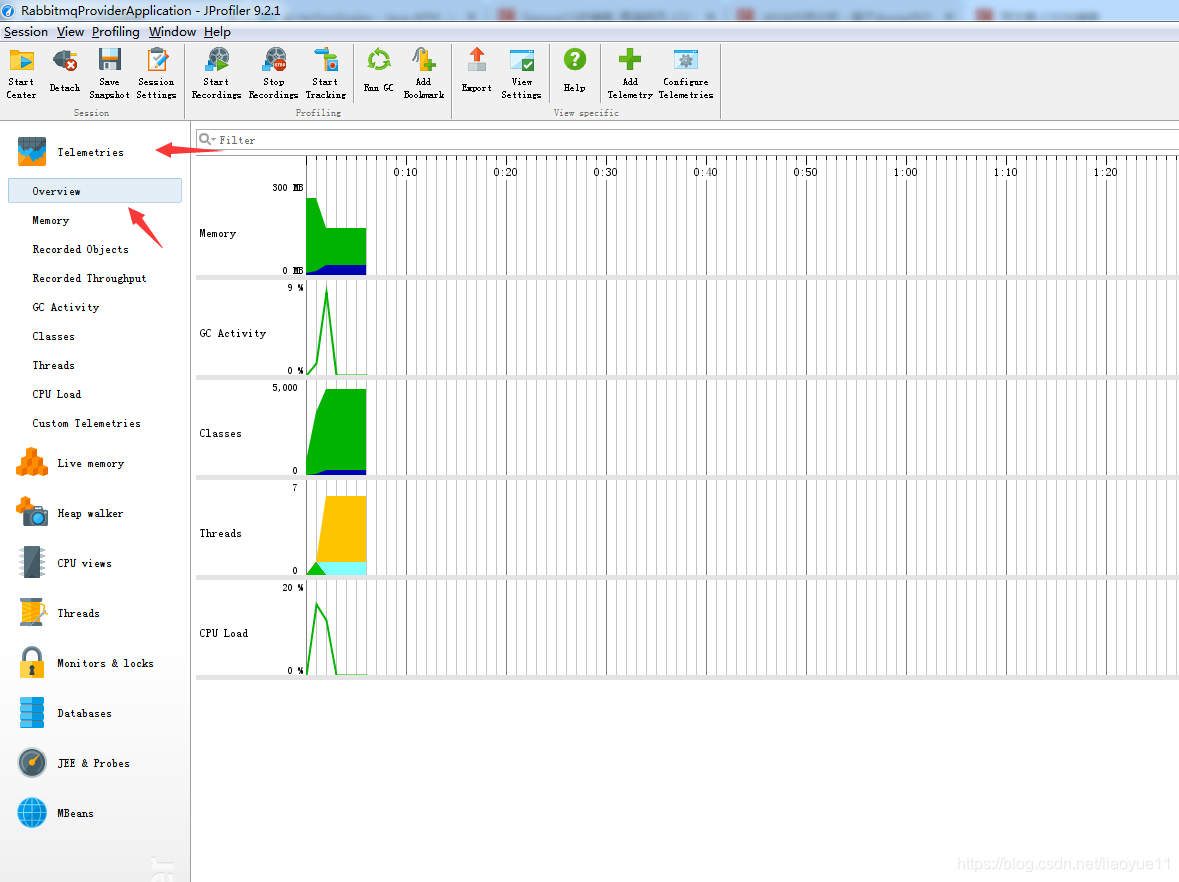Click the 0:30 timeline mark
1179x882 pixels.
605,172
